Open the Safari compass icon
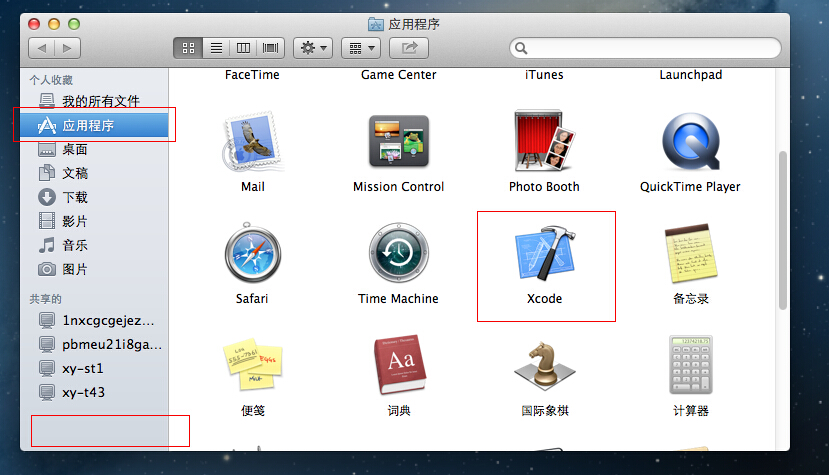 [x=252, y=253]
